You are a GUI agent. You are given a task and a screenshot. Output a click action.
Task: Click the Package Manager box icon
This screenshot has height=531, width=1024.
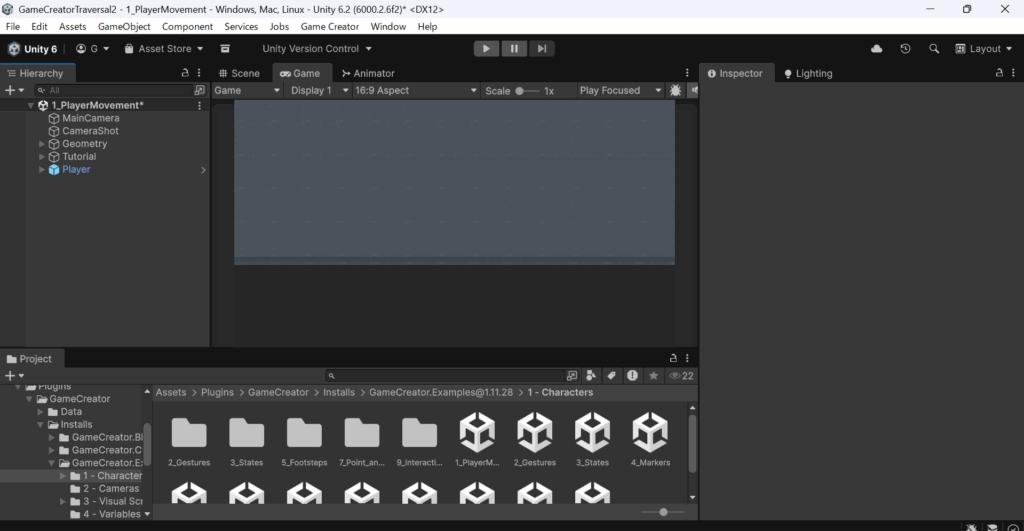coord(225,48)
